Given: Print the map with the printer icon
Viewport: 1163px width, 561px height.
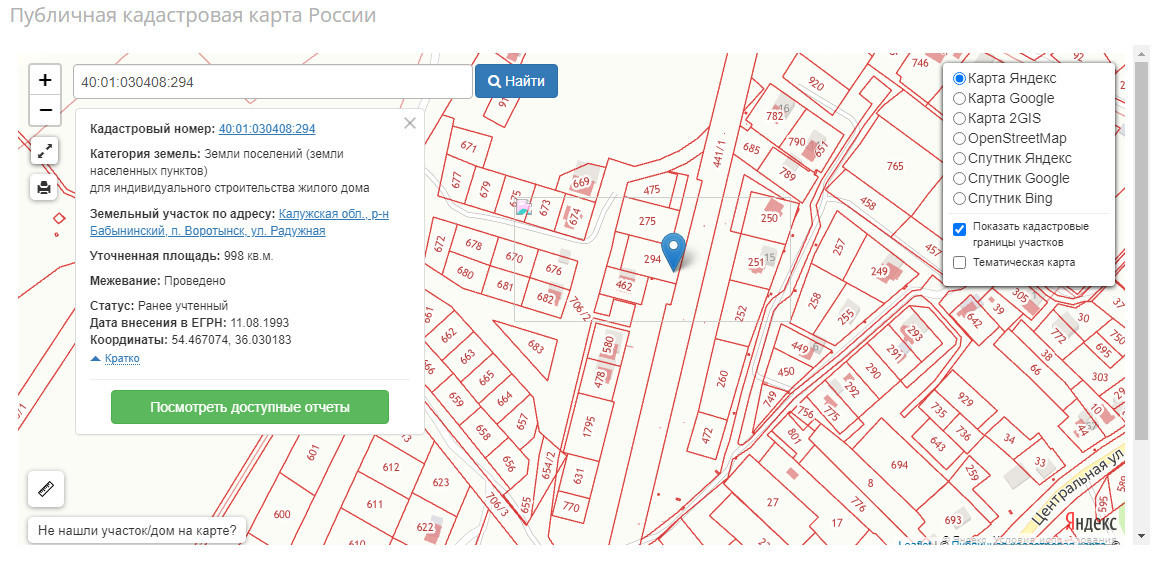Looking at the screenshot, I should 45,188.
